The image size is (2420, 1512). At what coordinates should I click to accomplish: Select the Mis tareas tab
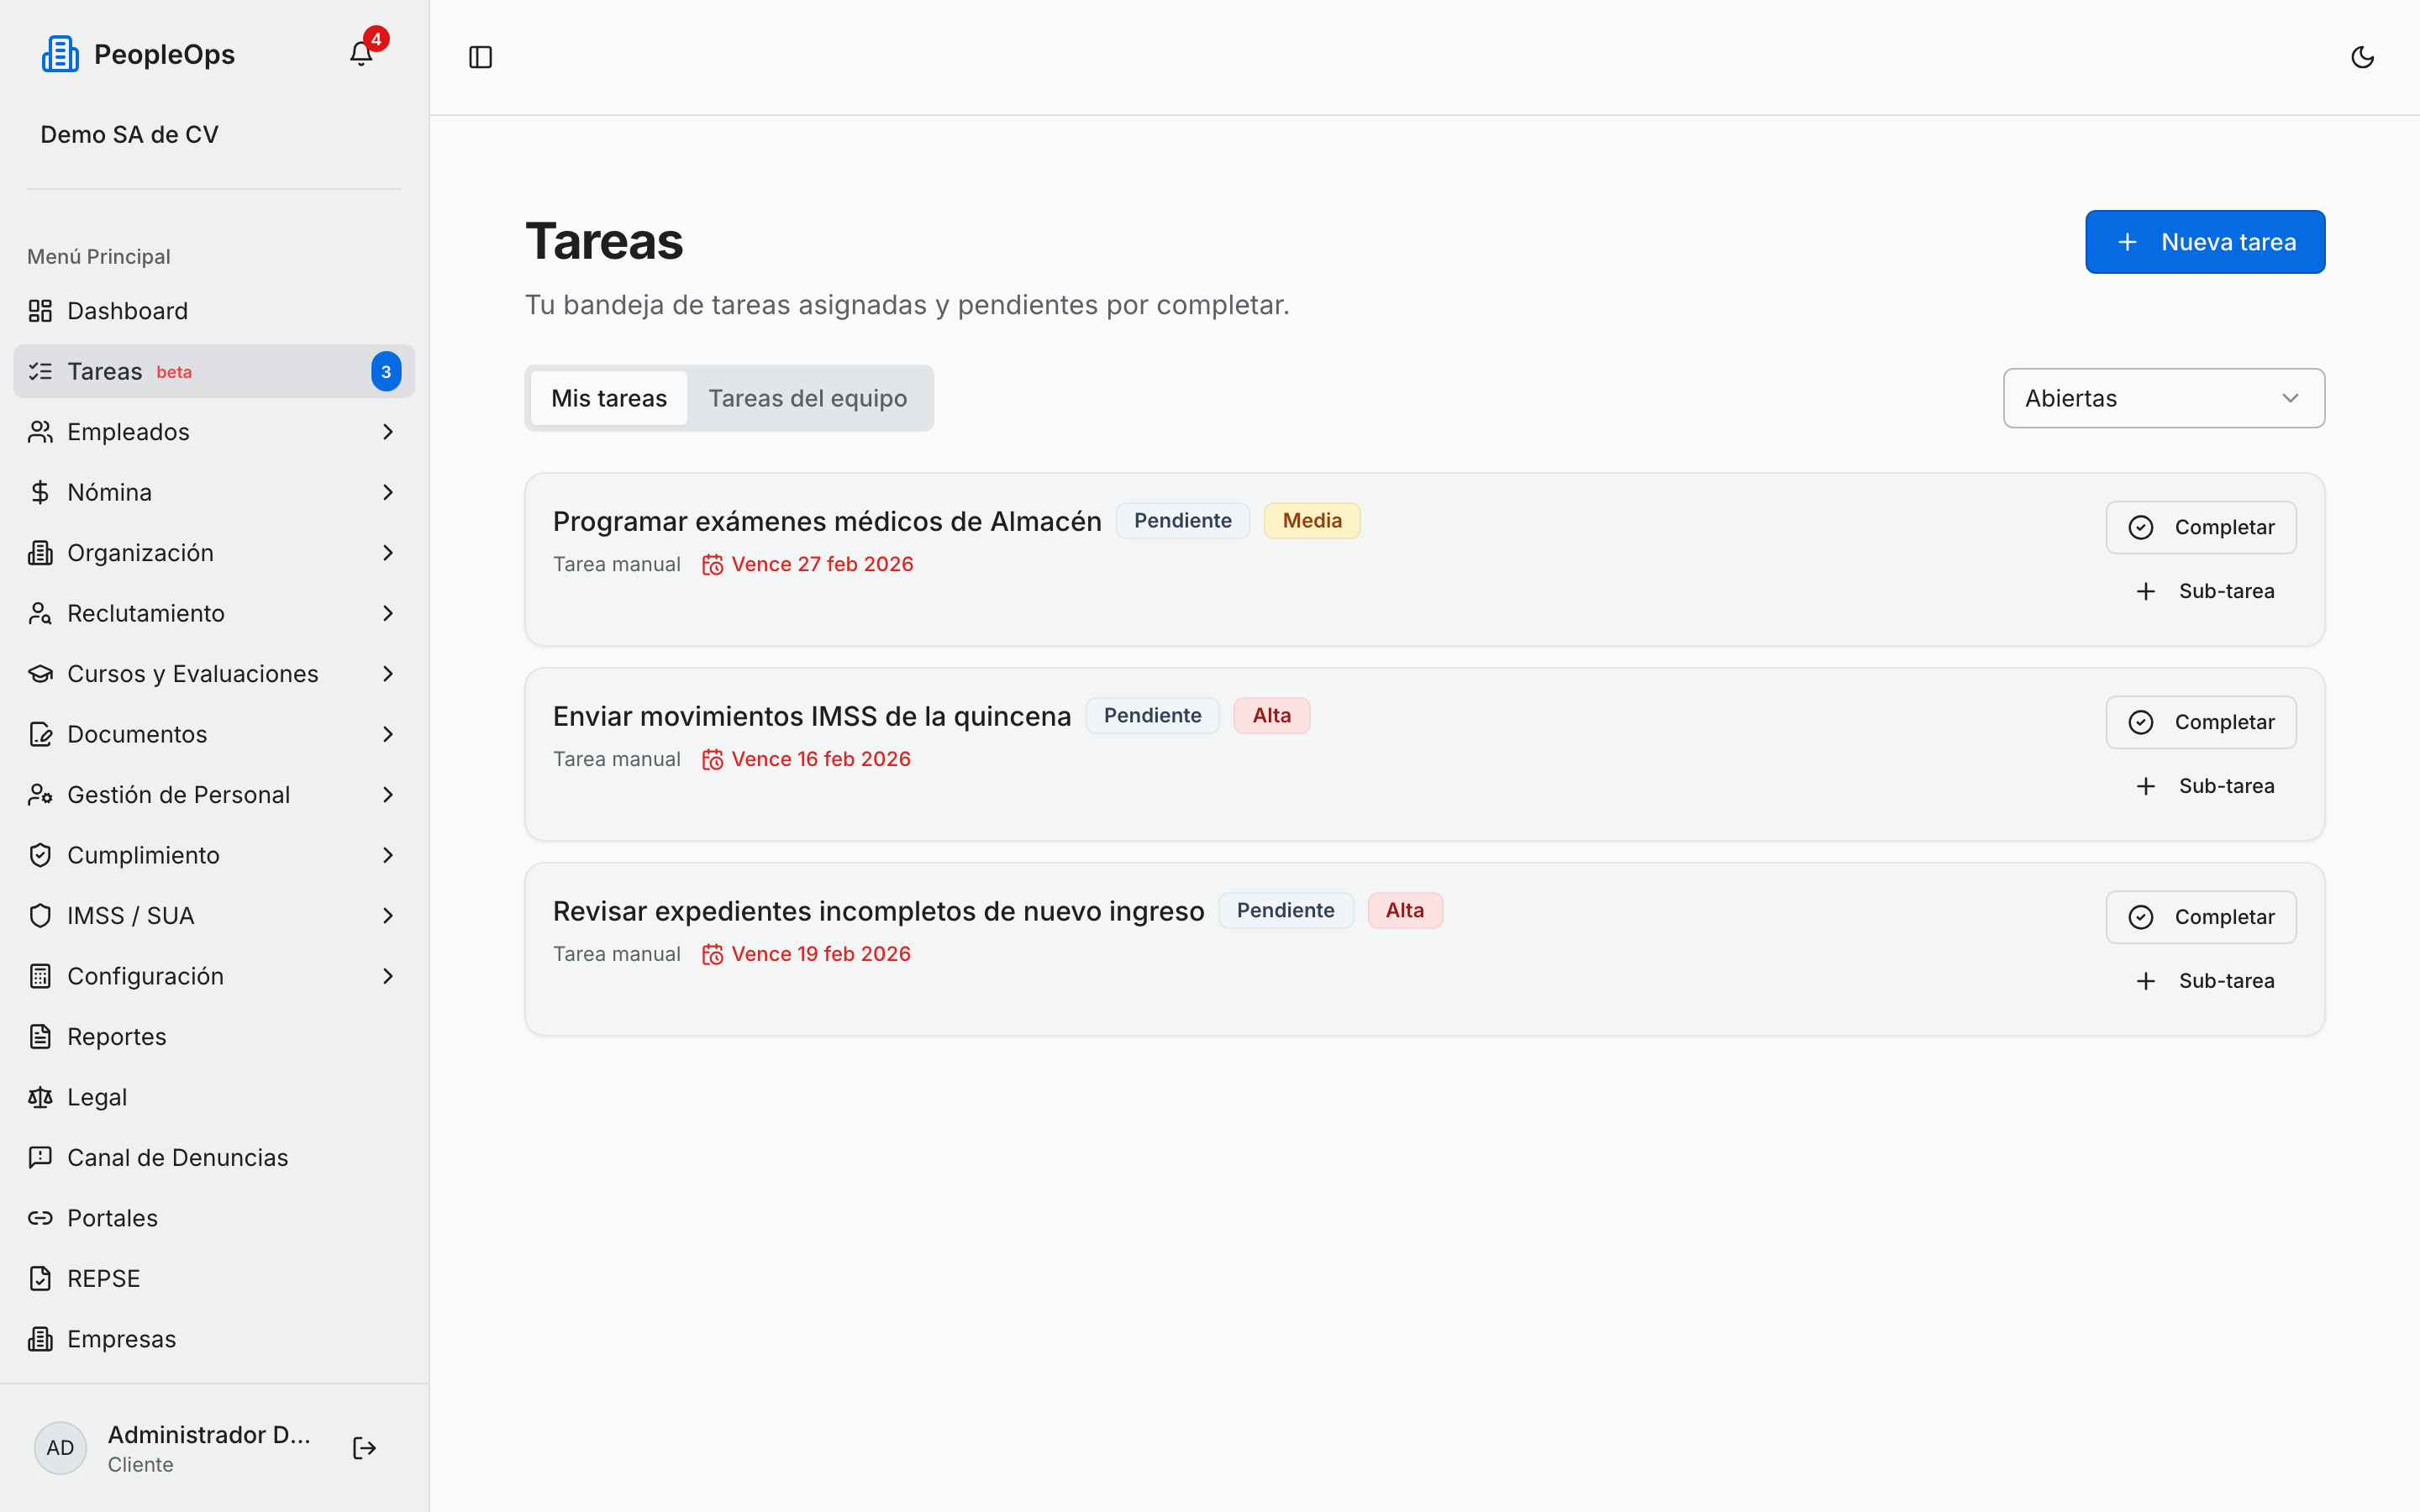[609, 398]
